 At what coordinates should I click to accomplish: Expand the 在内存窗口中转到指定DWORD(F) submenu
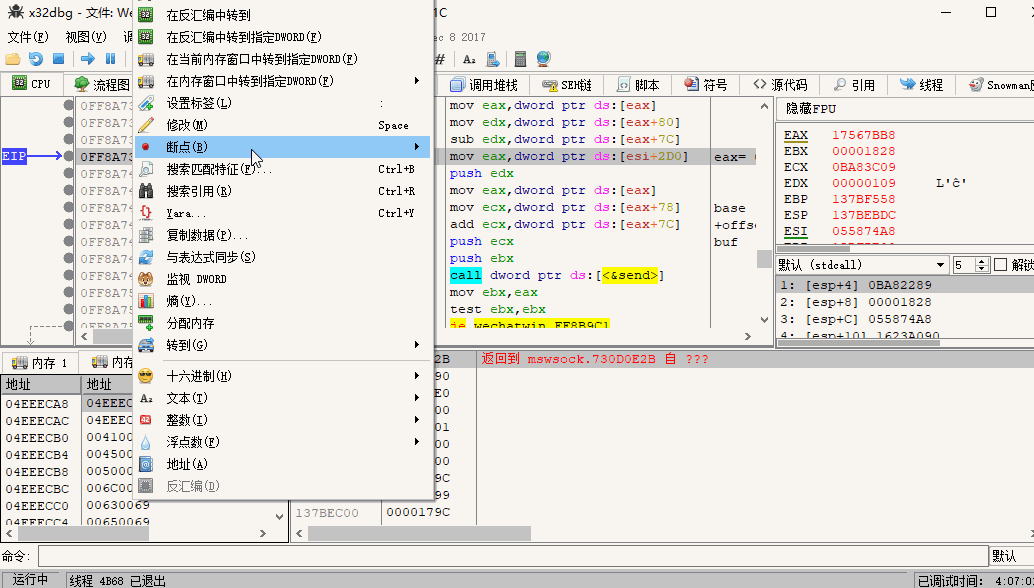tap(282, 81)
